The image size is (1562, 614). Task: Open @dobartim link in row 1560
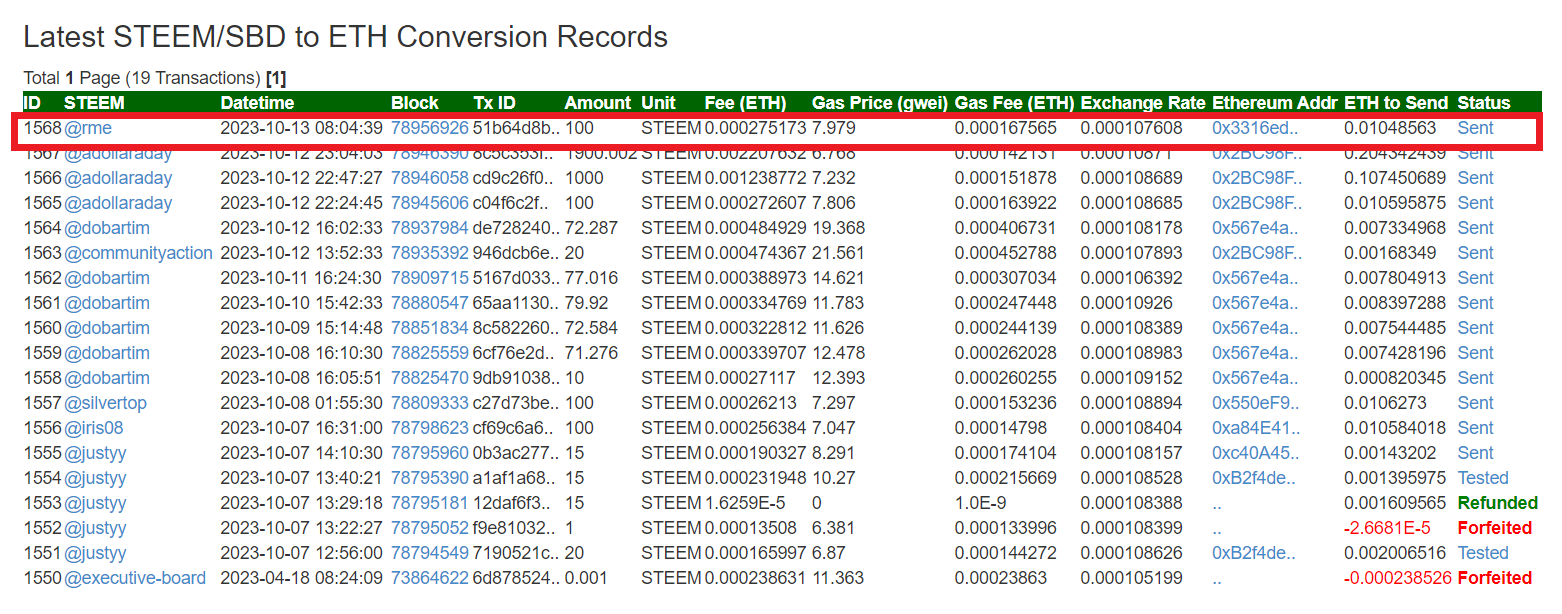click(x=107, y=328)
